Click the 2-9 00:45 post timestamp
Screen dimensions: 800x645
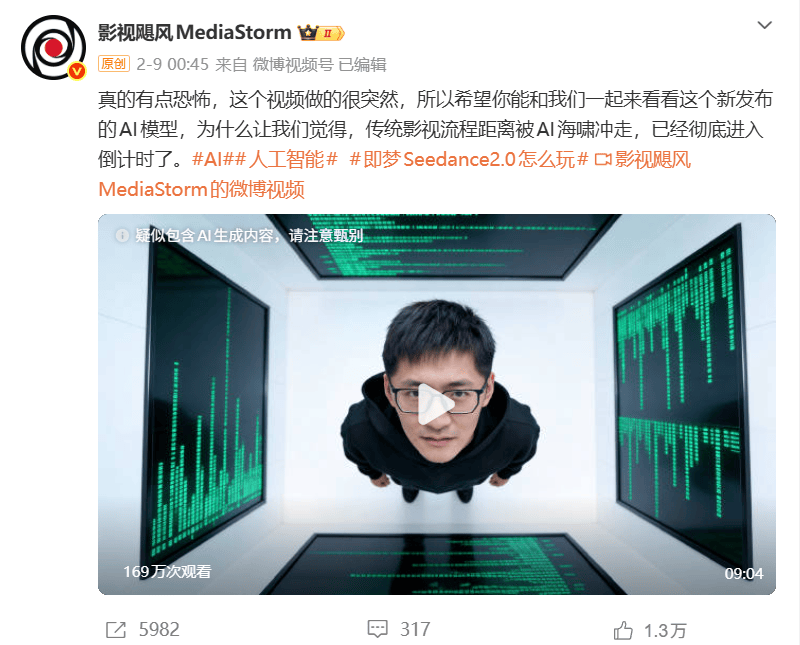[x=172, y=64]
